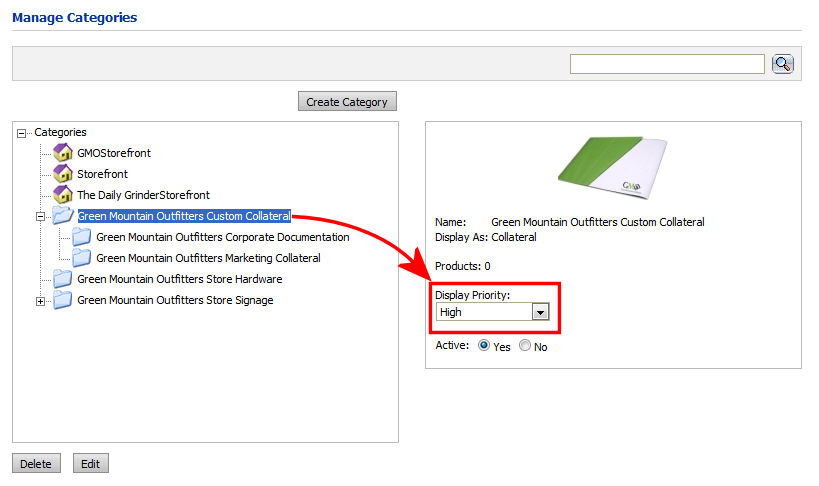
Task: Expand Green Mountain Outfitters Store Signage node
Action: click(41, 301)
